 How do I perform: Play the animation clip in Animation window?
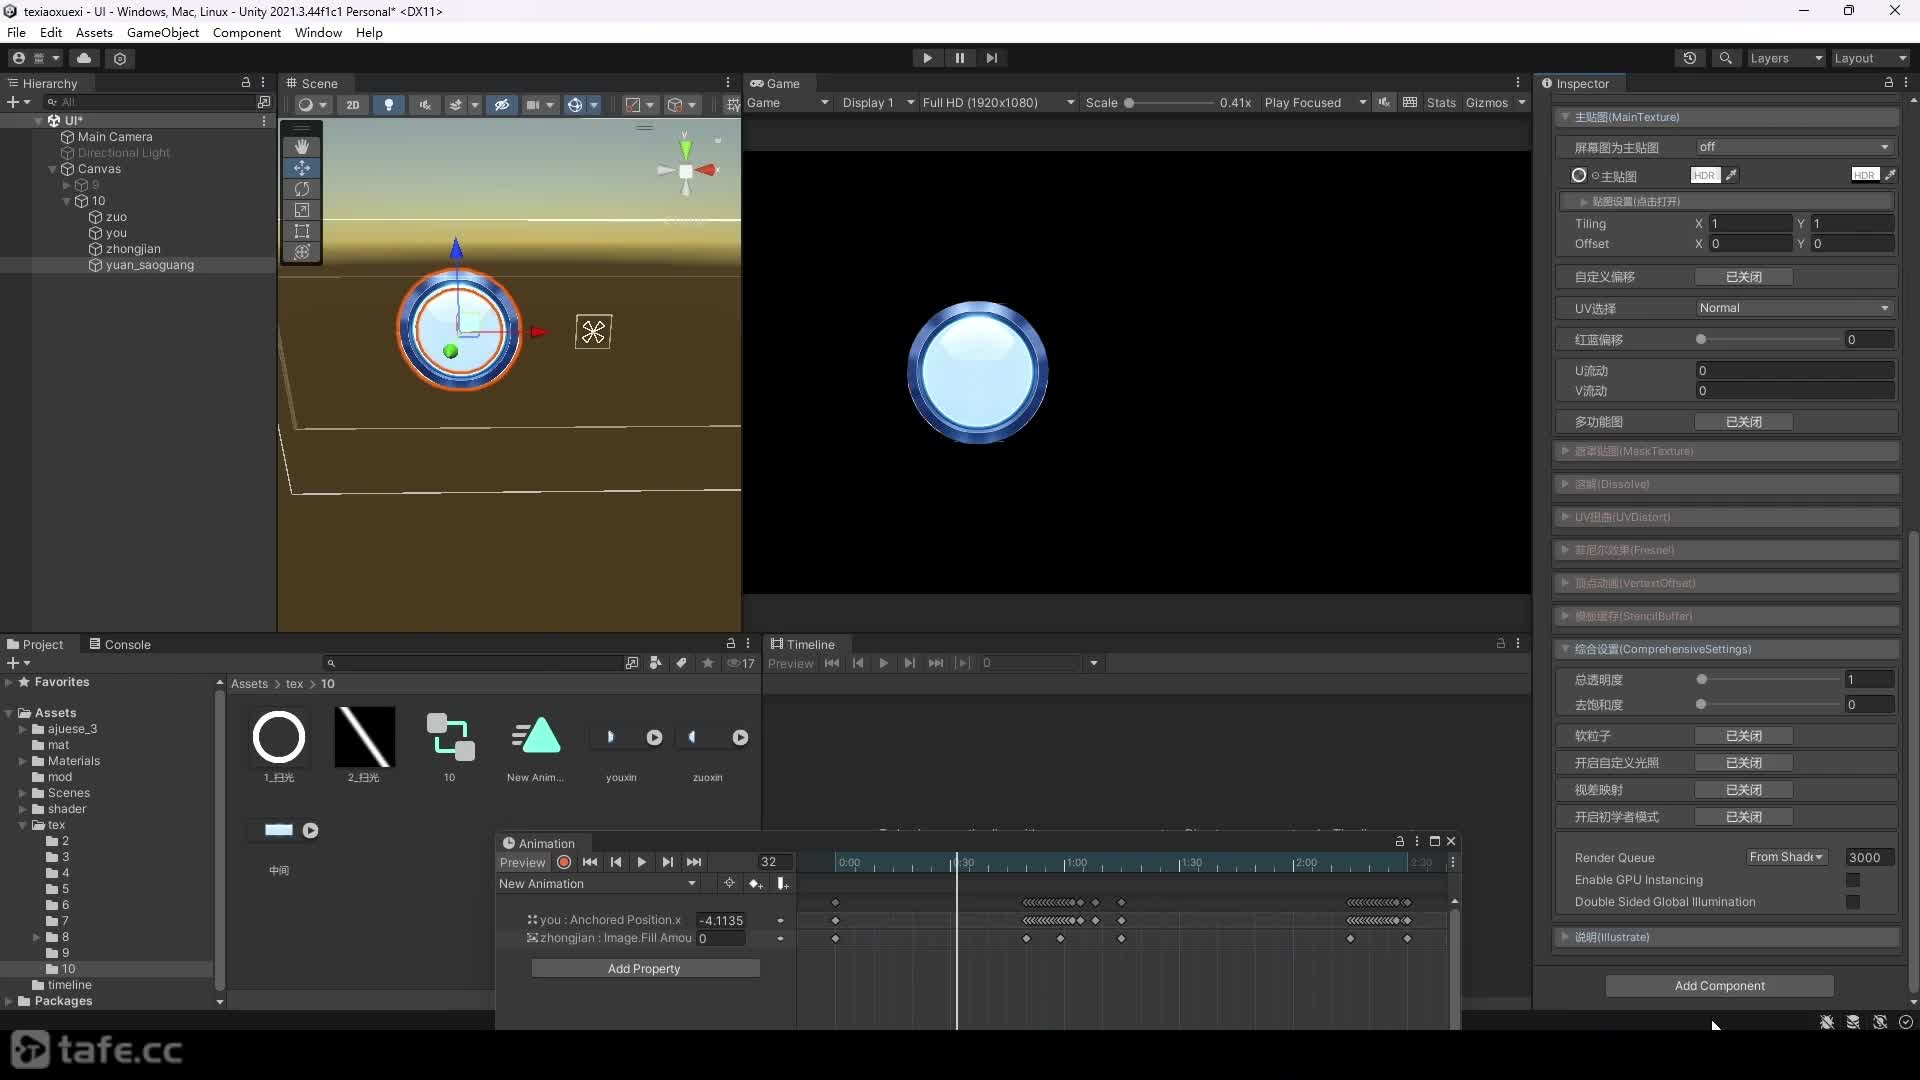coord(642,862)
